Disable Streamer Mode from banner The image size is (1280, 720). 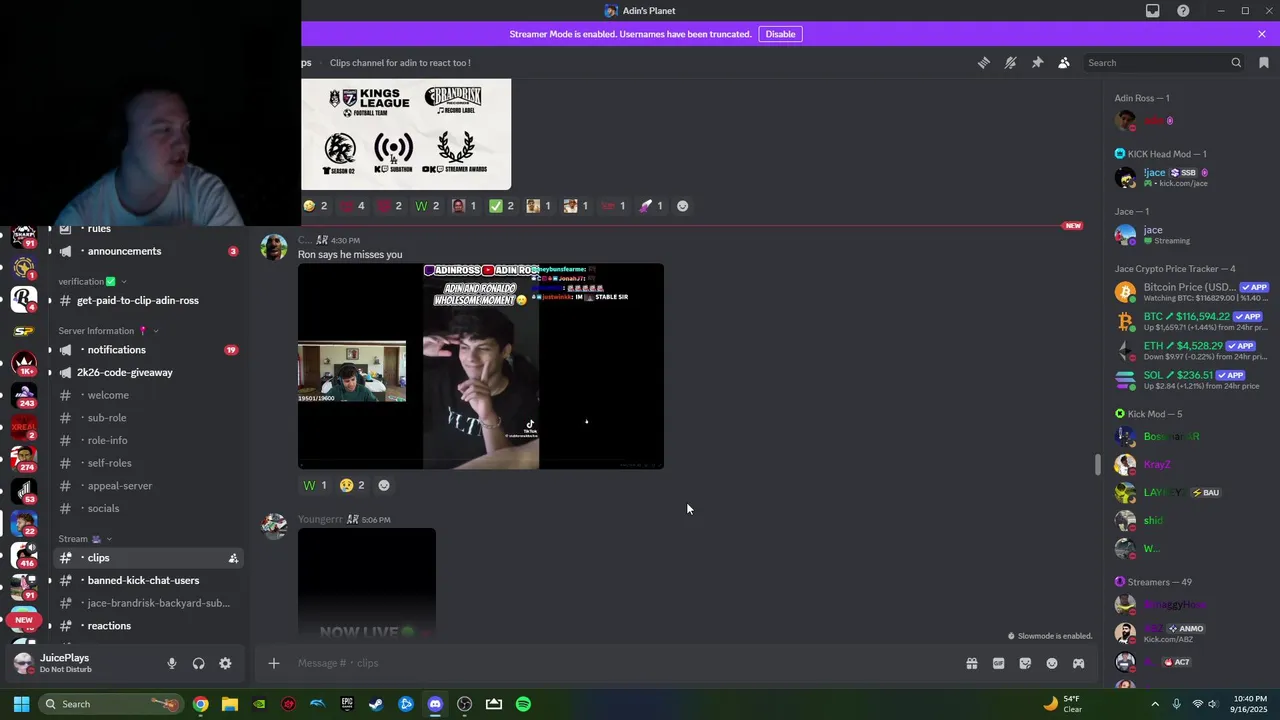(780, 34)
